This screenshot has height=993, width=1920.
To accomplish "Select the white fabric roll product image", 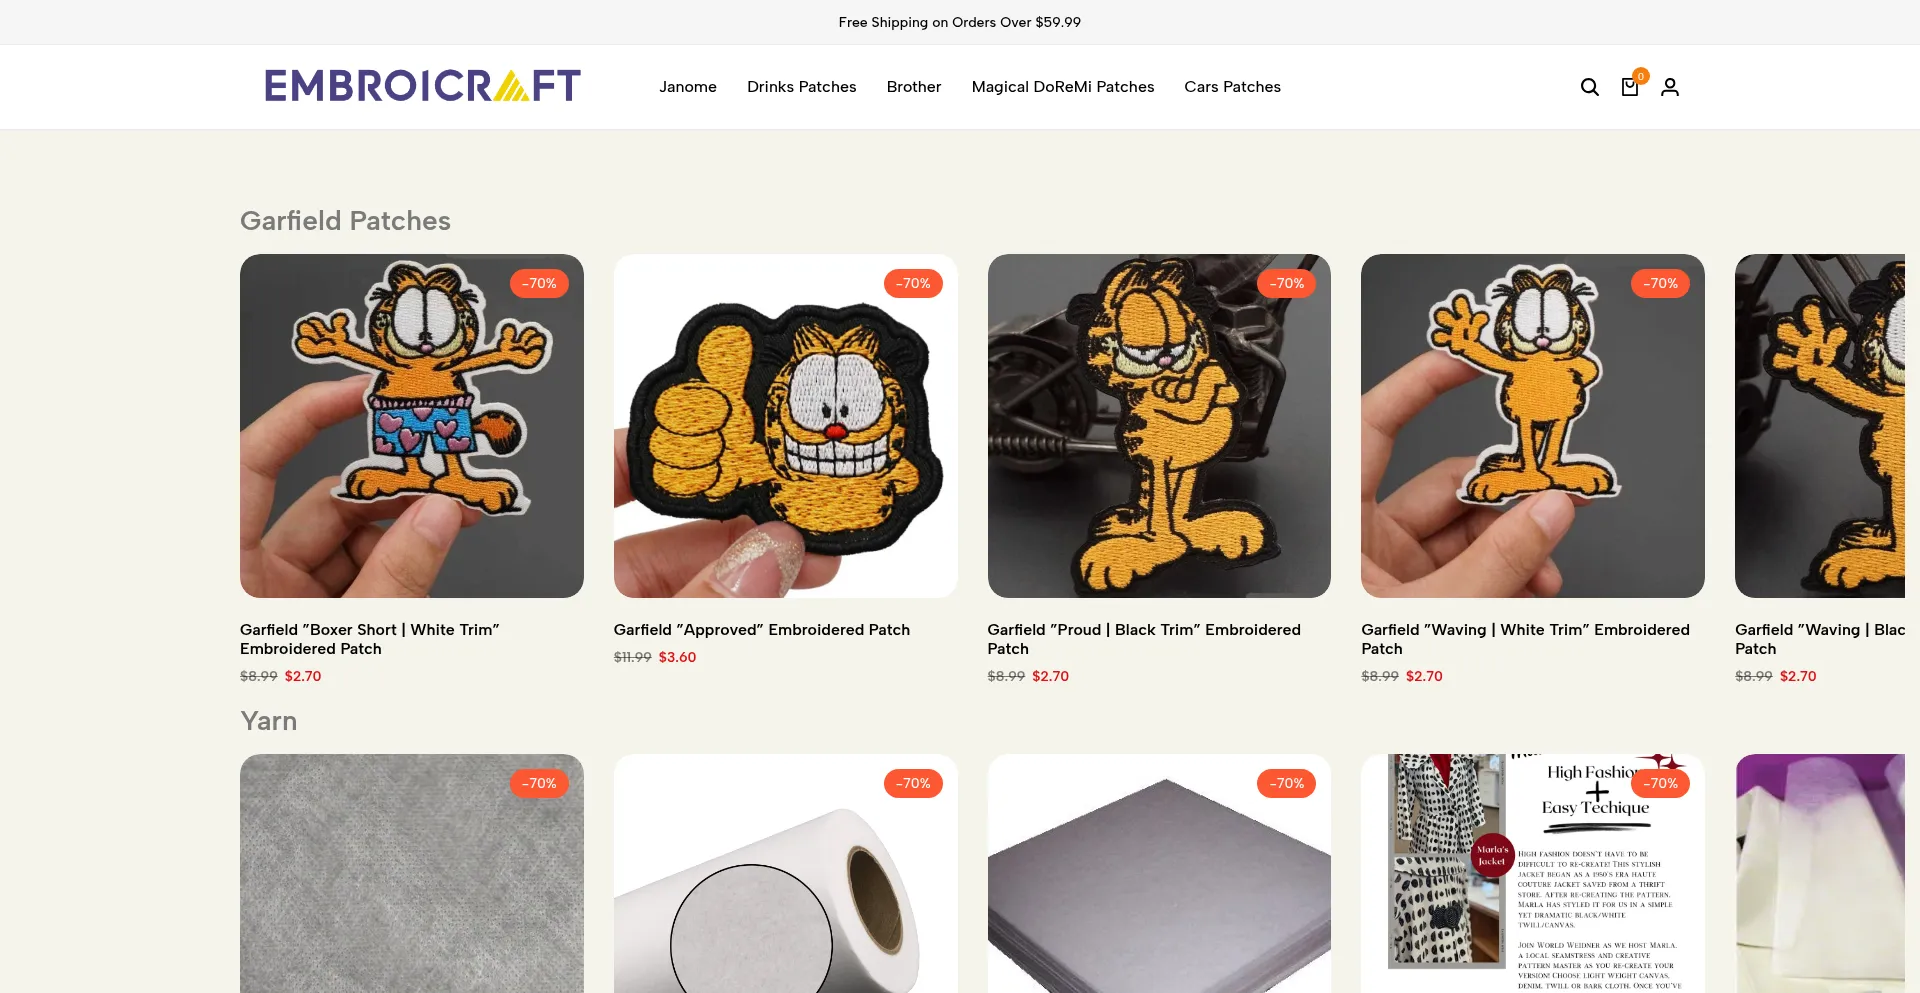I will (786, 874).
